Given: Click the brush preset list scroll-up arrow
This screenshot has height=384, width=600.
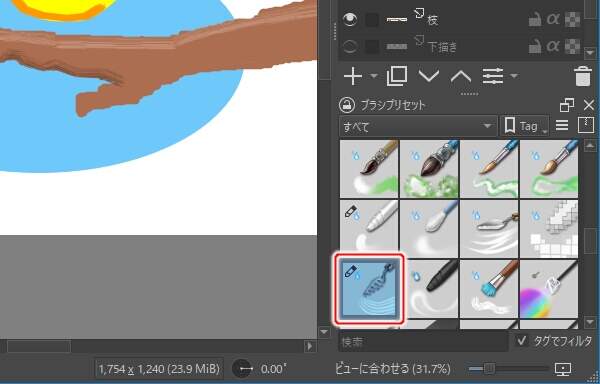Looking at the screenshot, I should click(x=590, y=145).
